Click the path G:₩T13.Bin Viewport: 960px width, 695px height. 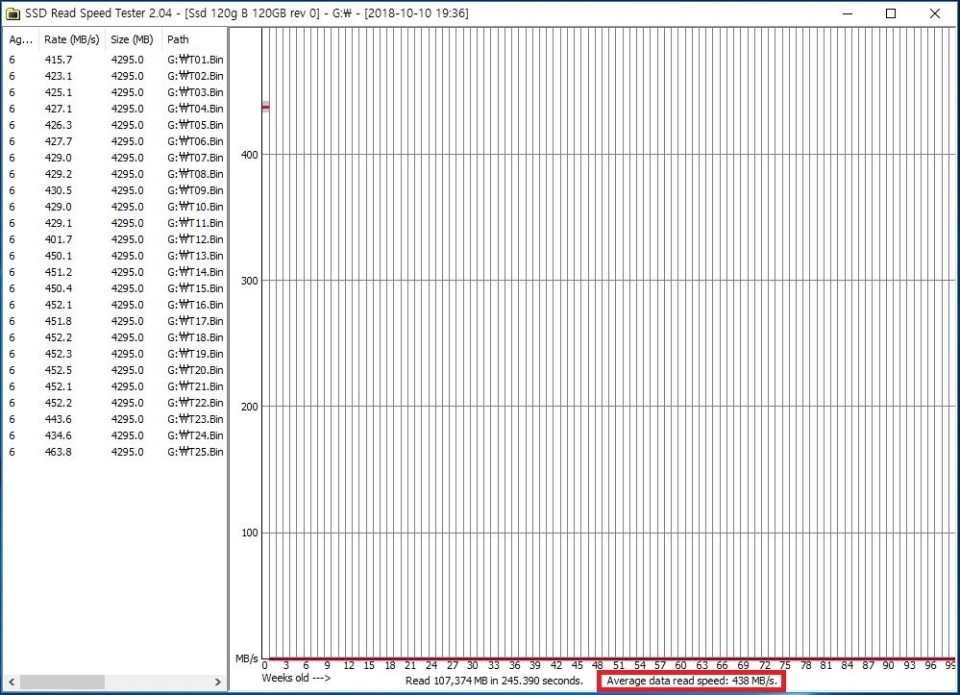(195, 256)
